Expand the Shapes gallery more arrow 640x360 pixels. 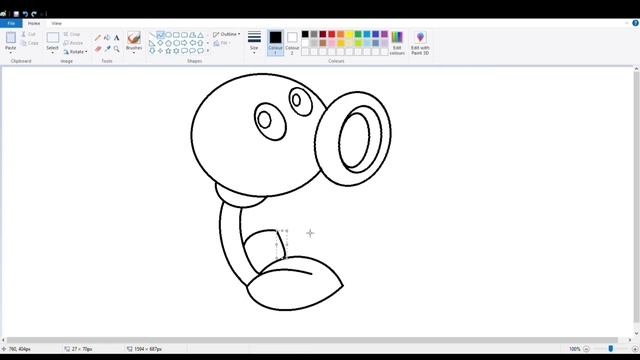pyautogui.click(x=208, y=51)
